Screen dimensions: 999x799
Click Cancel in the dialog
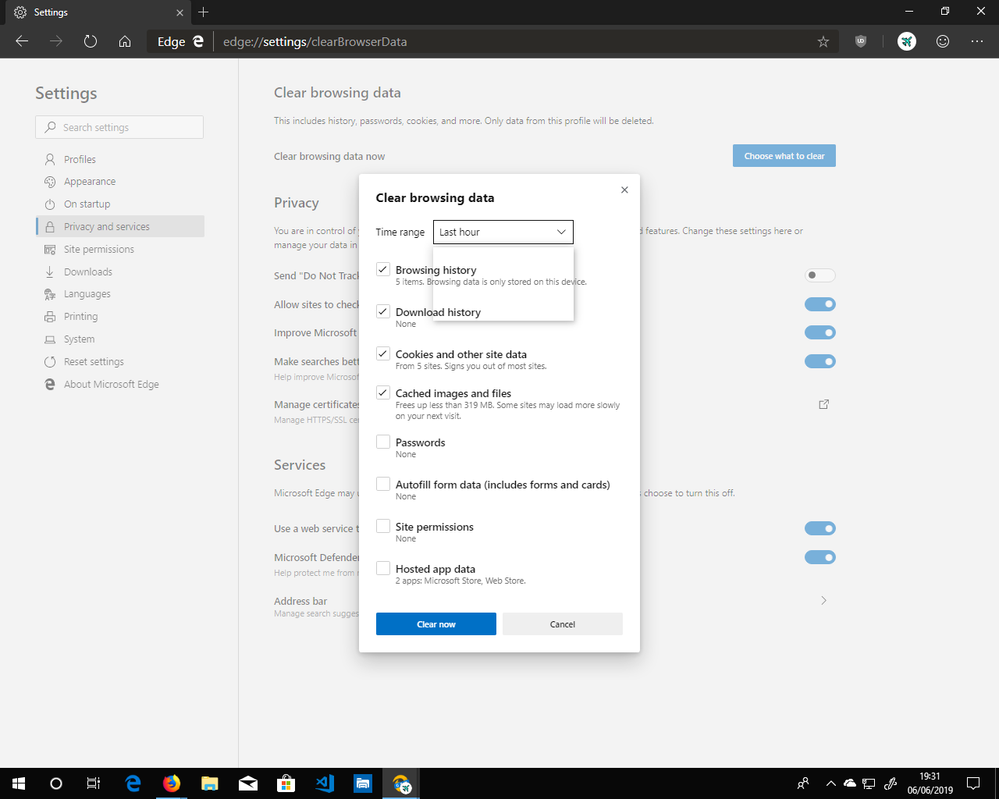coord(563,624)
